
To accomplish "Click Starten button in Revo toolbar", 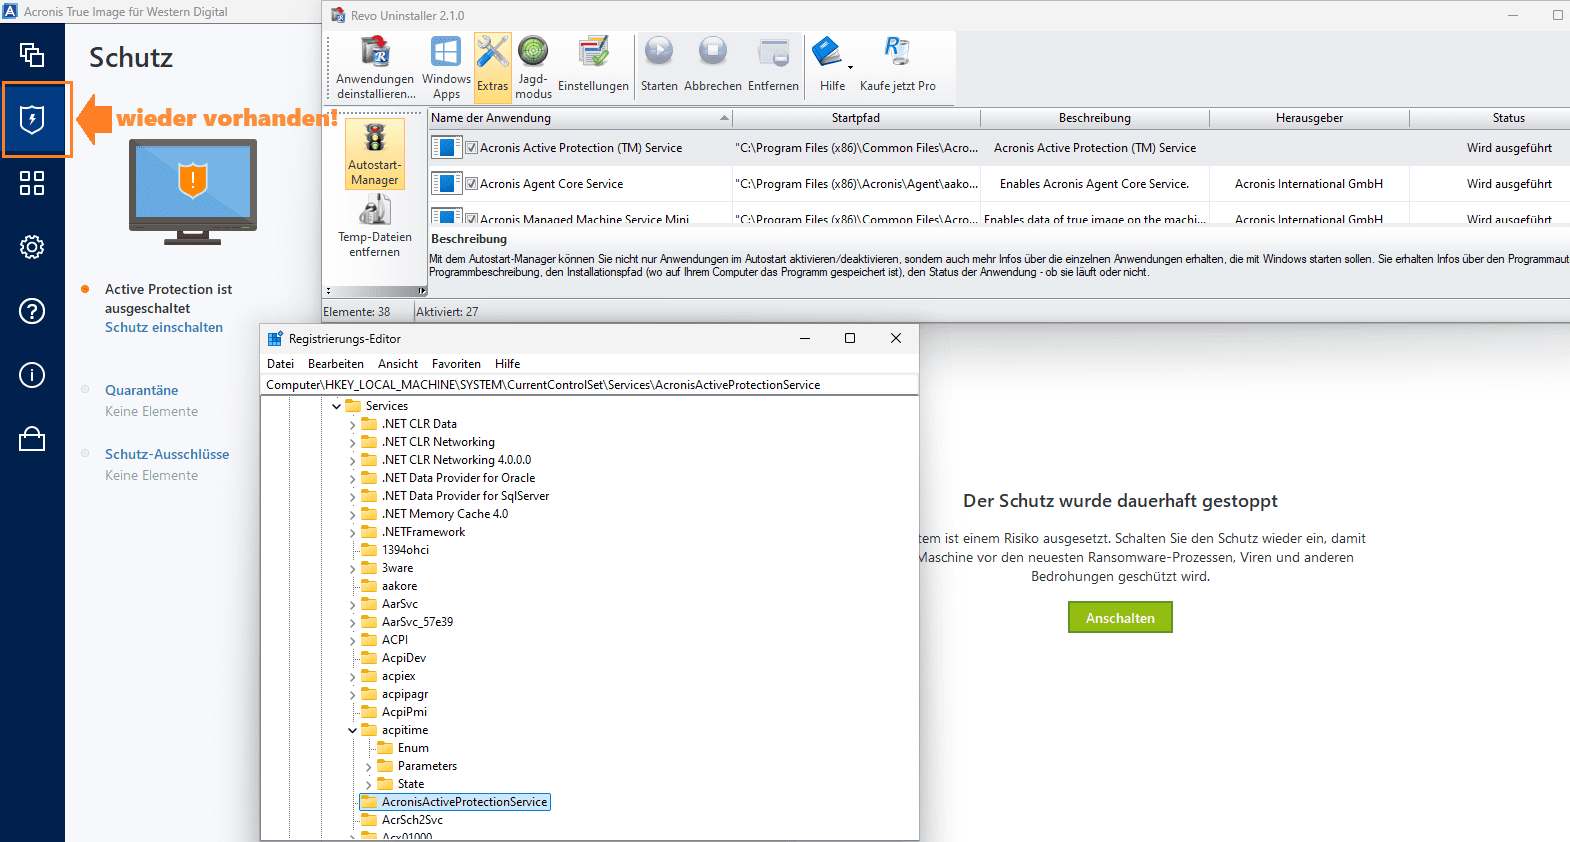I will [659, 67].
